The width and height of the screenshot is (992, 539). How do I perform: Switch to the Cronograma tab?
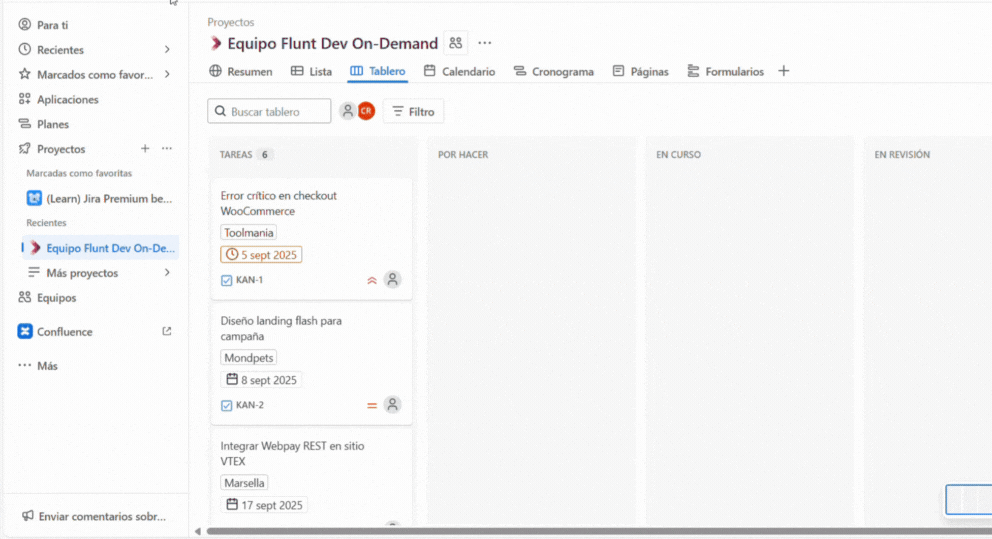553,72
